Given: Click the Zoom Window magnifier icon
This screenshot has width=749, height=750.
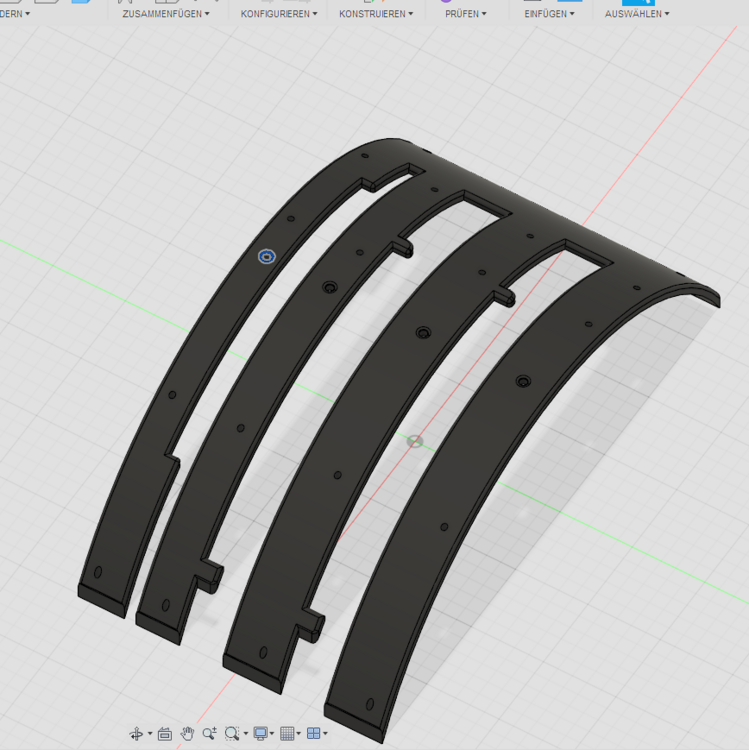Looking at the screenshot, I should (x=232, y=734).
